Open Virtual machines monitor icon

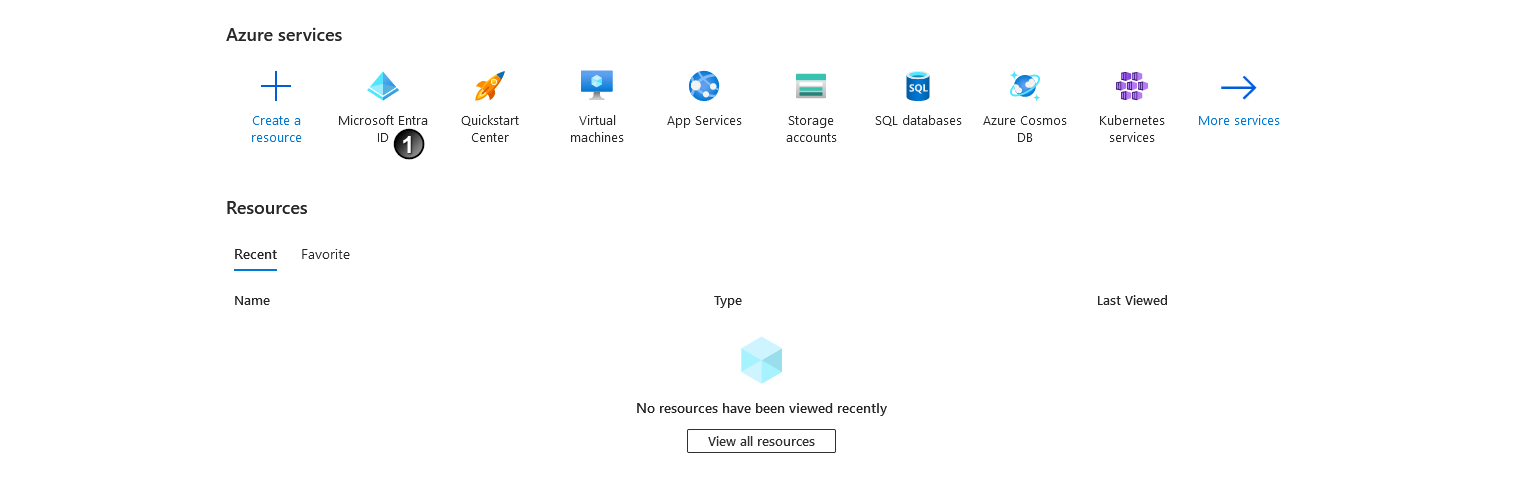[x=597, y=85]
